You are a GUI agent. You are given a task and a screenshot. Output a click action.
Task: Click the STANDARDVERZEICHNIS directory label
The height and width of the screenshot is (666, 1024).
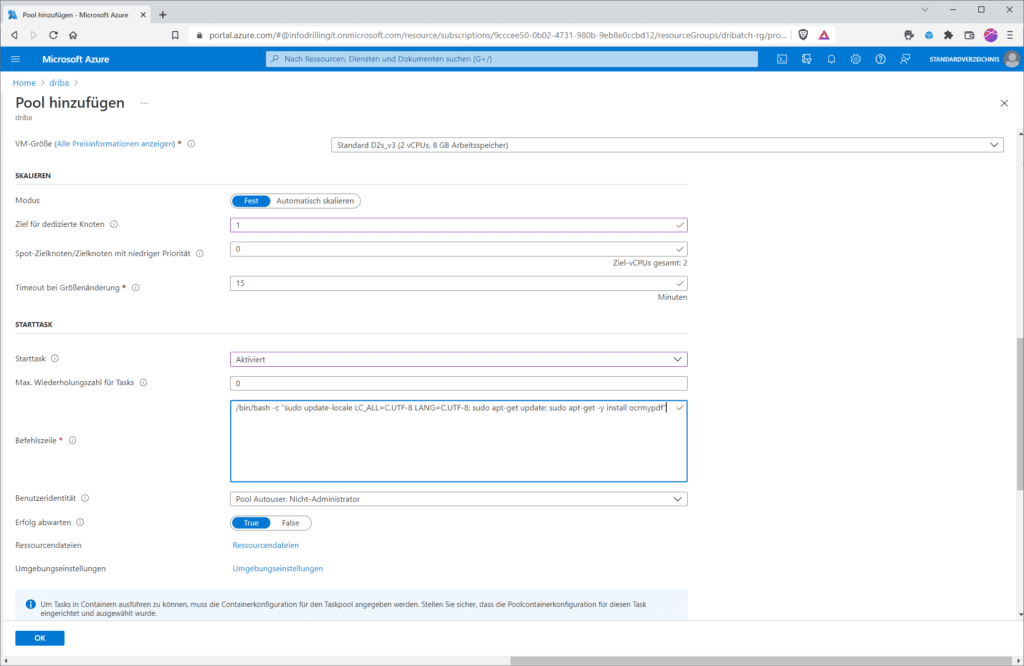[964, 59]
